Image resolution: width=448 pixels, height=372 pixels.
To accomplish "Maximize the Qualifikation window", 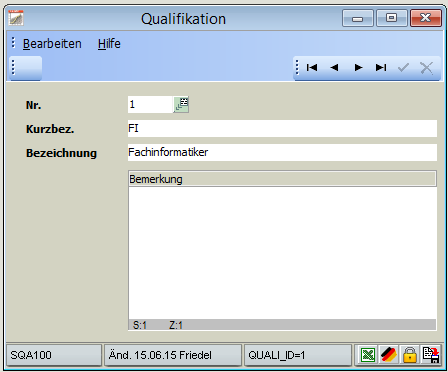I will click(392, 18).
